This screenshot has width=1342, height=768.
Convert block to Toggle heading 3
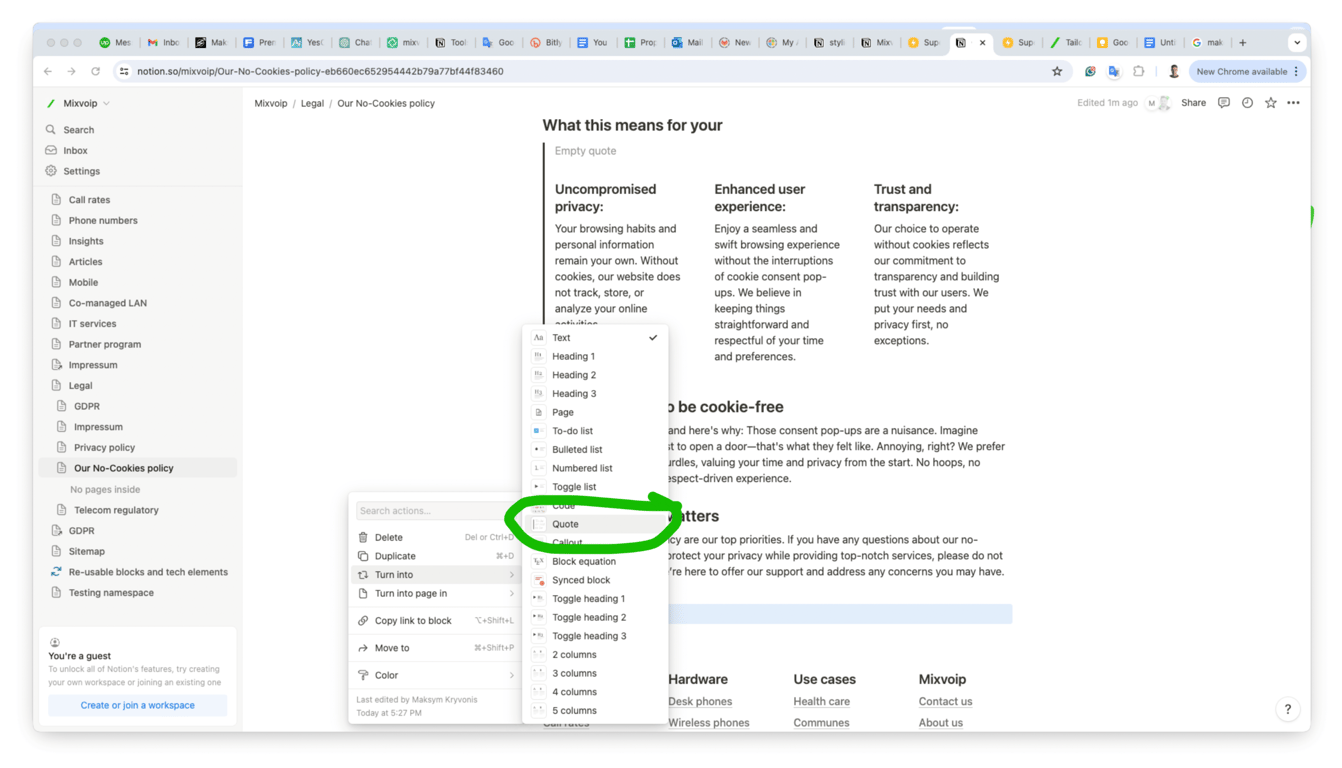(x=595, y=636)
